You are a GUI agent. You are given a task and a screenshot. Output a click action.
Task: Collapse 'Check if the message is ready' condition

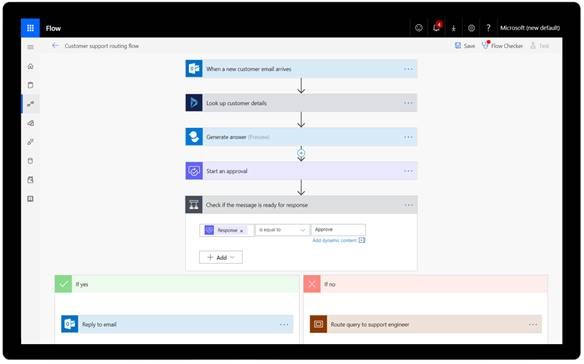click(301, 205)
